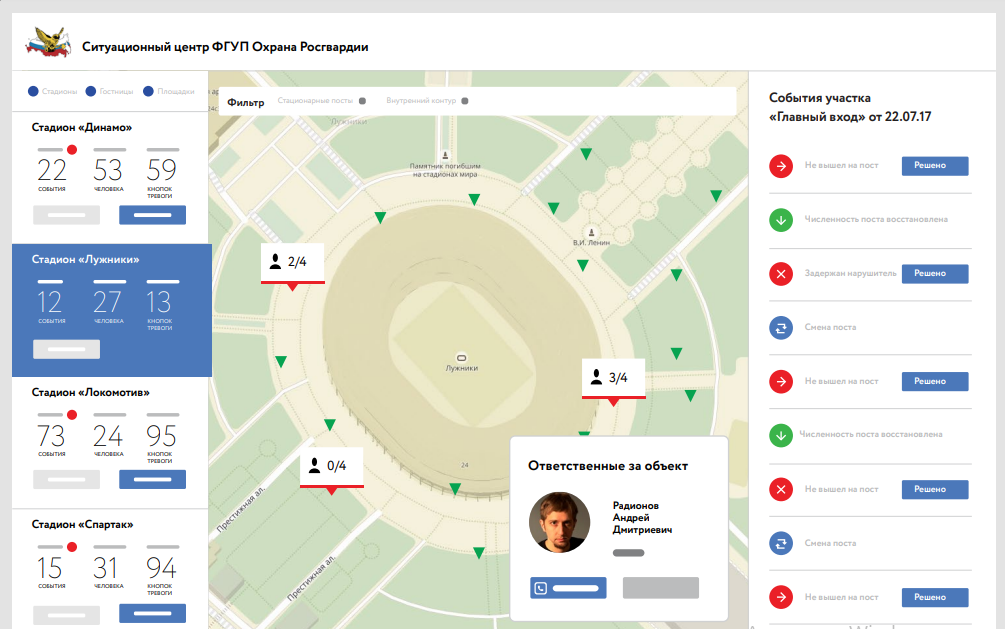Click the green arrow icon Численность поста восстановлена
Screen dimensions: 1005x629
pyautogui.click(x=781, y=219)
